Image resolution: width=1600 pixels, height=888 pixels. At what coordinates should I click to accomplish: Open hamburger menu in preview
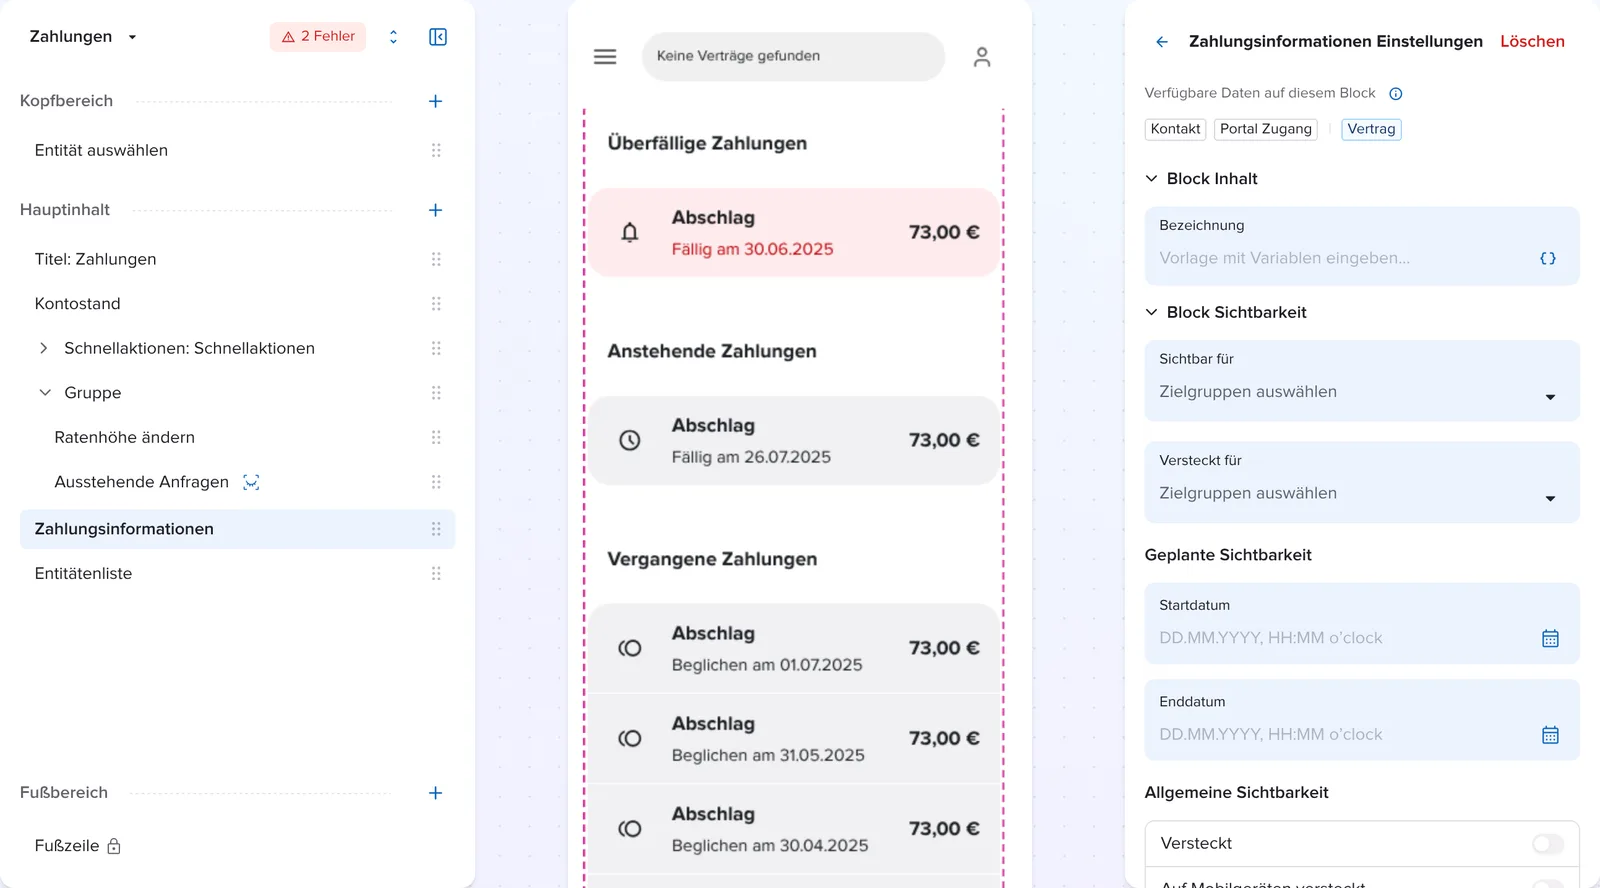[x=605, y=57]
